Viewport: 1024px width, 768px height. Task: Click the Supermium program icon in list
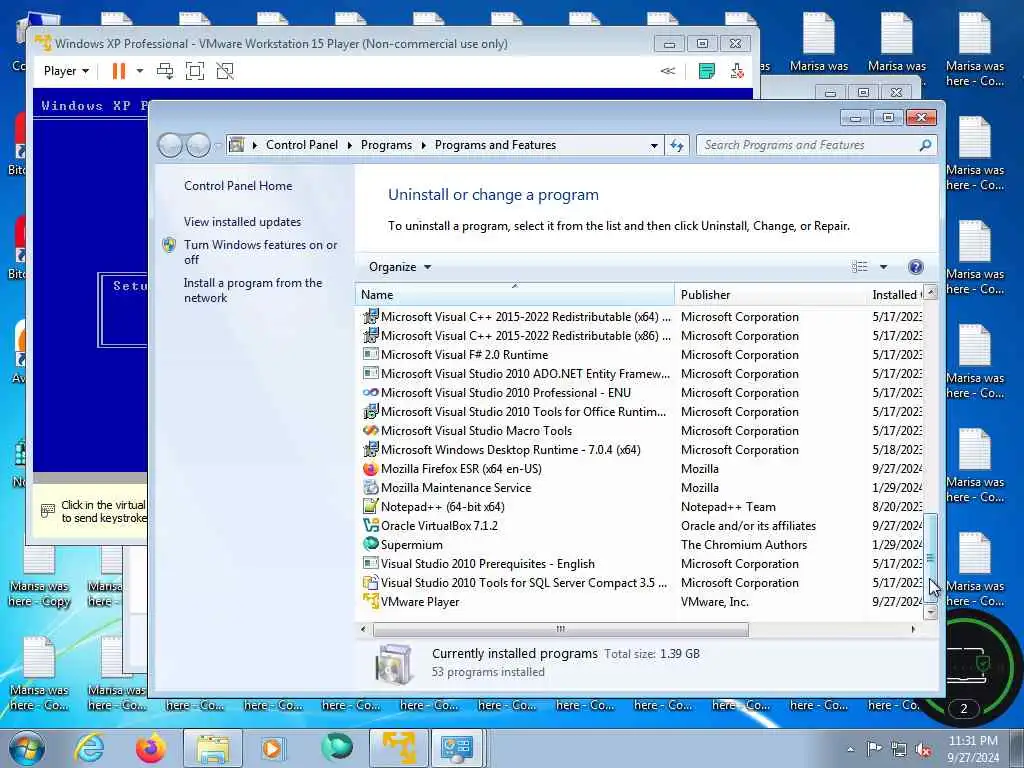(370, 545)
